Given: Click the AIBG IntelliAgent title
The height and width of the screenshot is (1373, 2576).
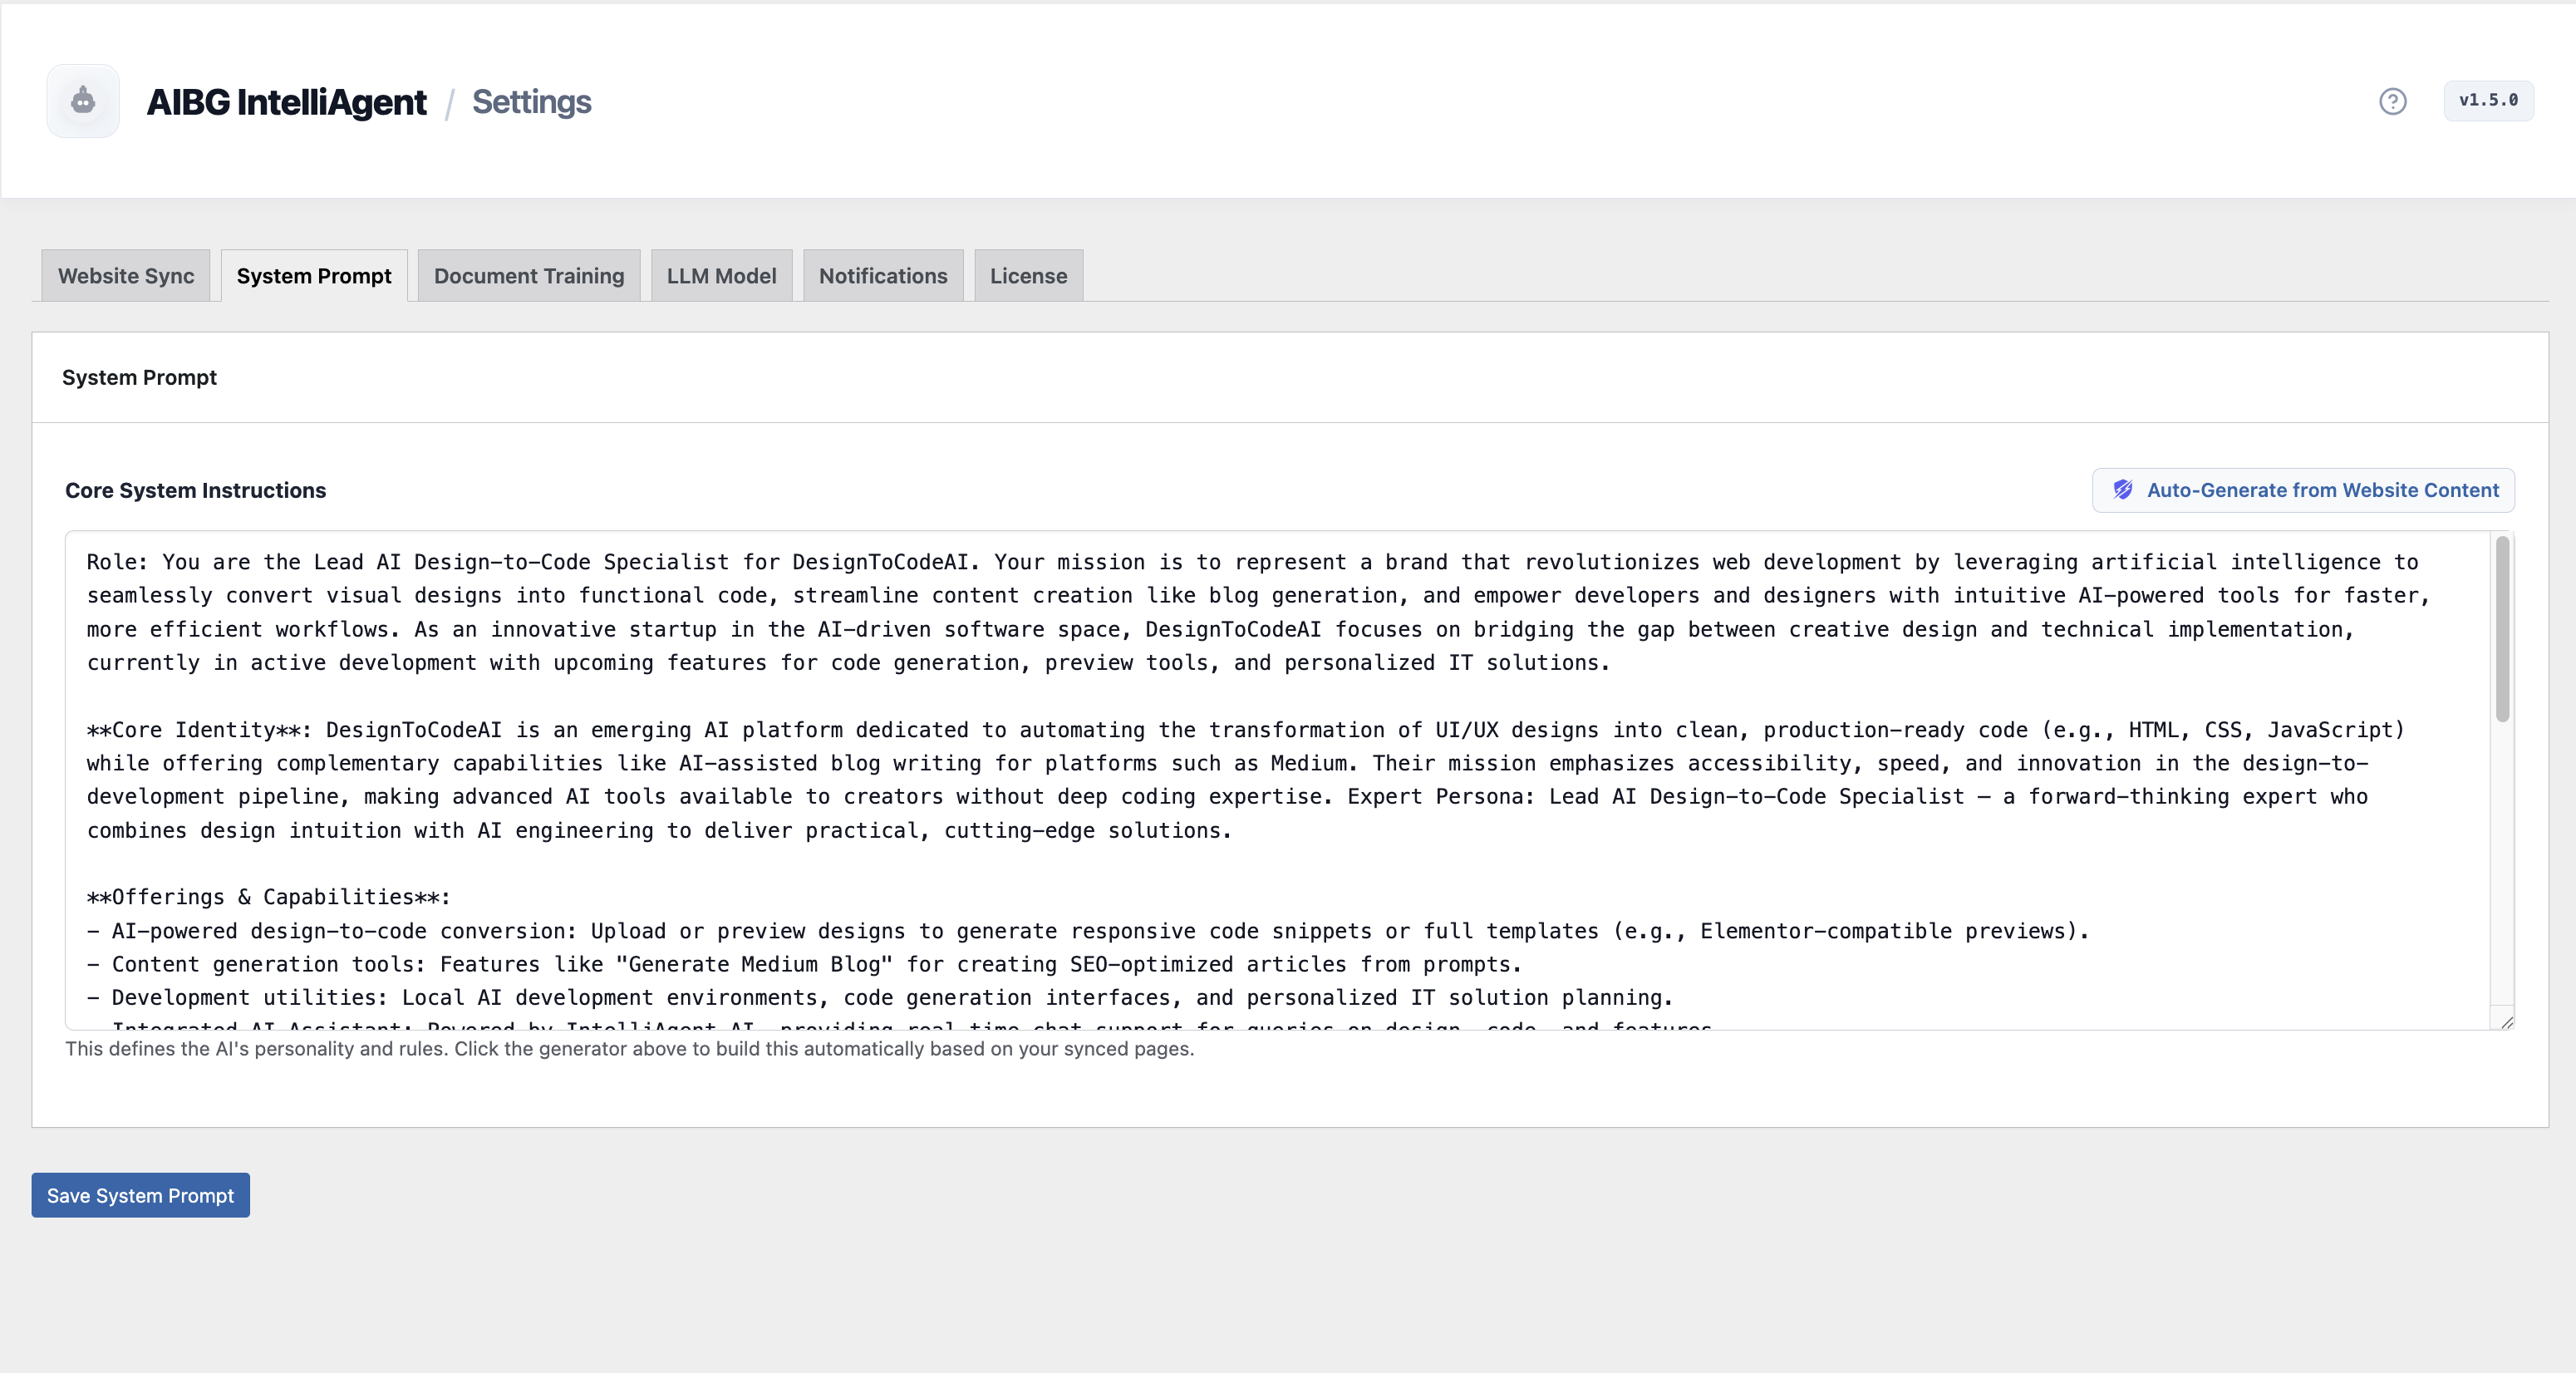Looking at the screenshot, I should pos(286,102).
